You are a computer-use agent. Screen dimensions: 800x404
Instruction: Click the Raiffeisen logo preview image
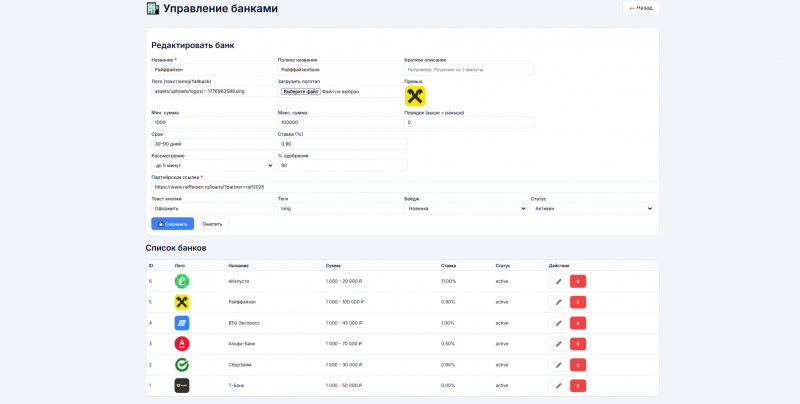415,96
